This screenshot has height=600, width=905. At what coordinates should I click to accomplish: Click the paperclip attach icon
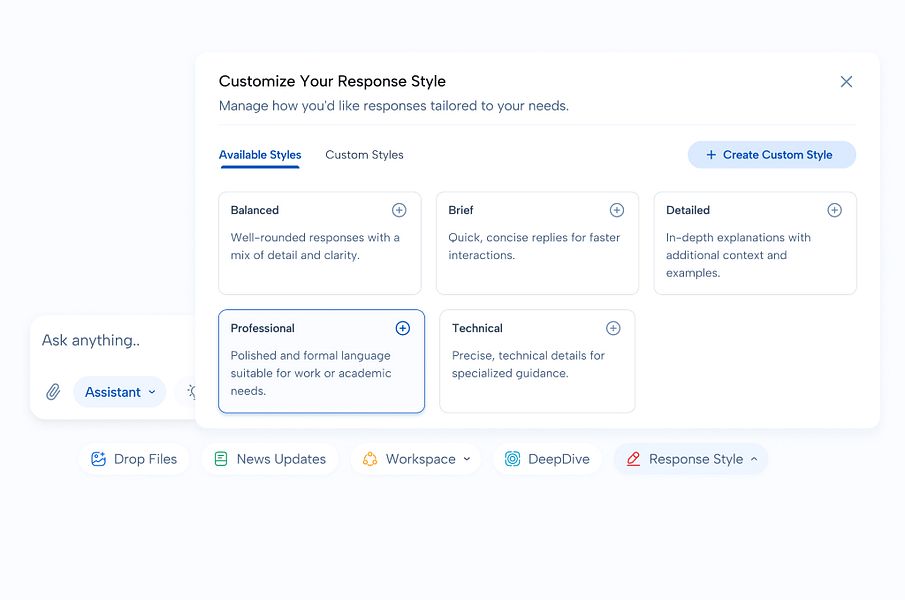click(53, 392)
